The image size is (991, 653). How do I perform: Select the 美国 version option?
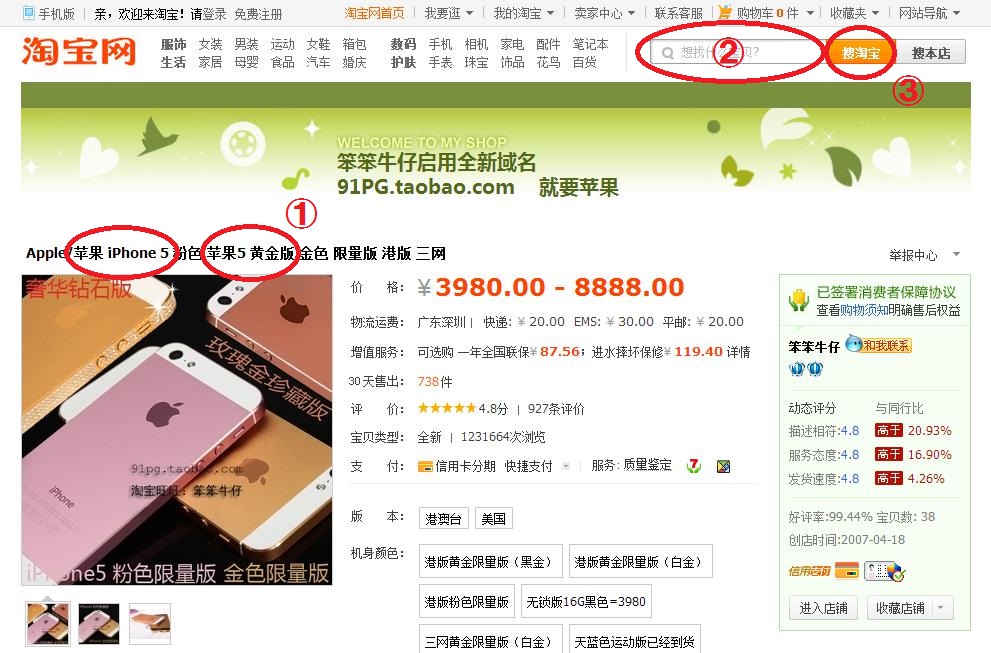(494, 519)
